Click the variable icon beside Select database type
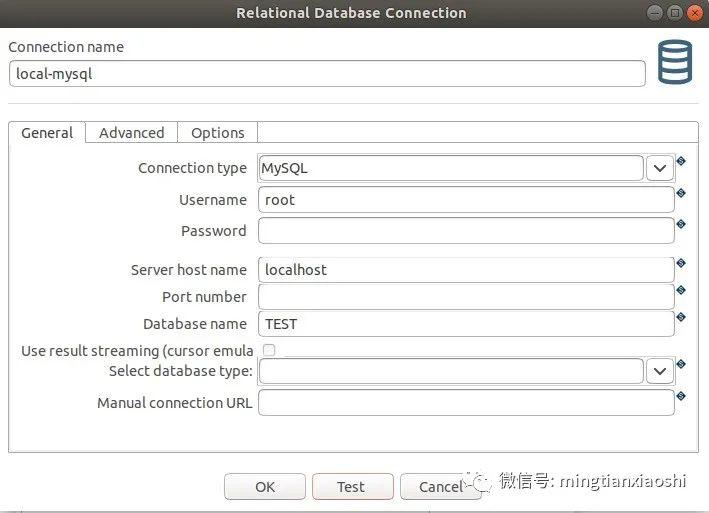 (681, 364)
